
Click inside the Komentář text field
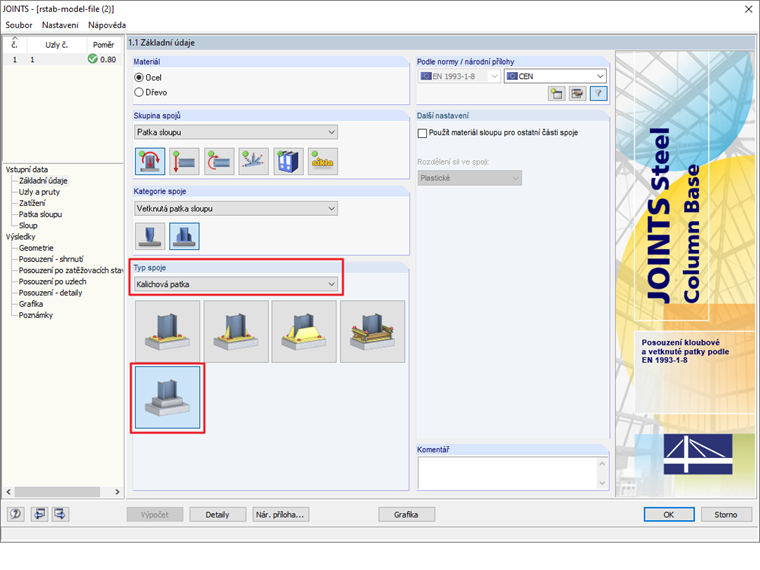pos(507,473)
